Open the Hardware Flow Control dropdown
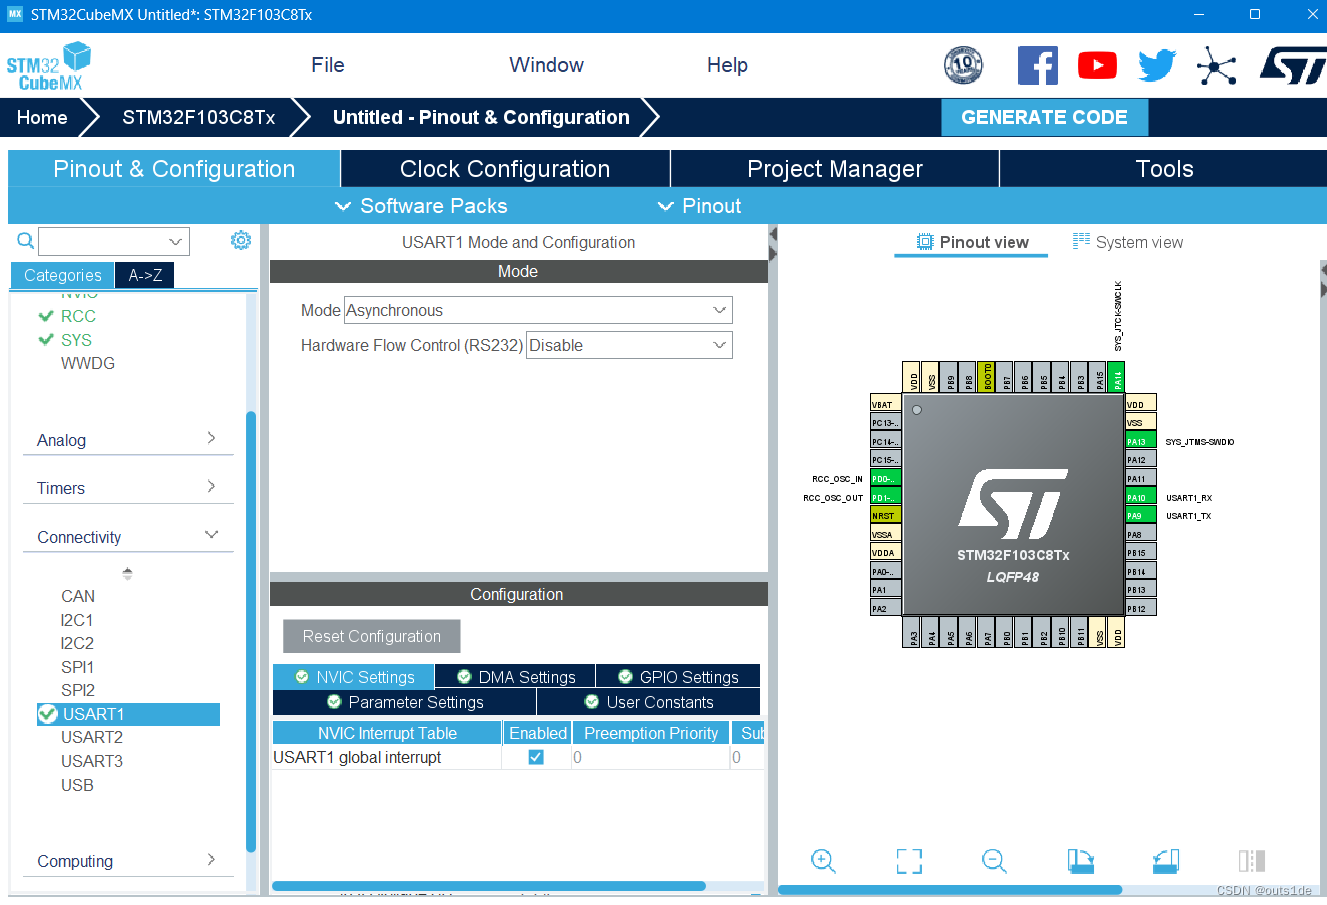The image size is (1327, 905). click(629, 345)
